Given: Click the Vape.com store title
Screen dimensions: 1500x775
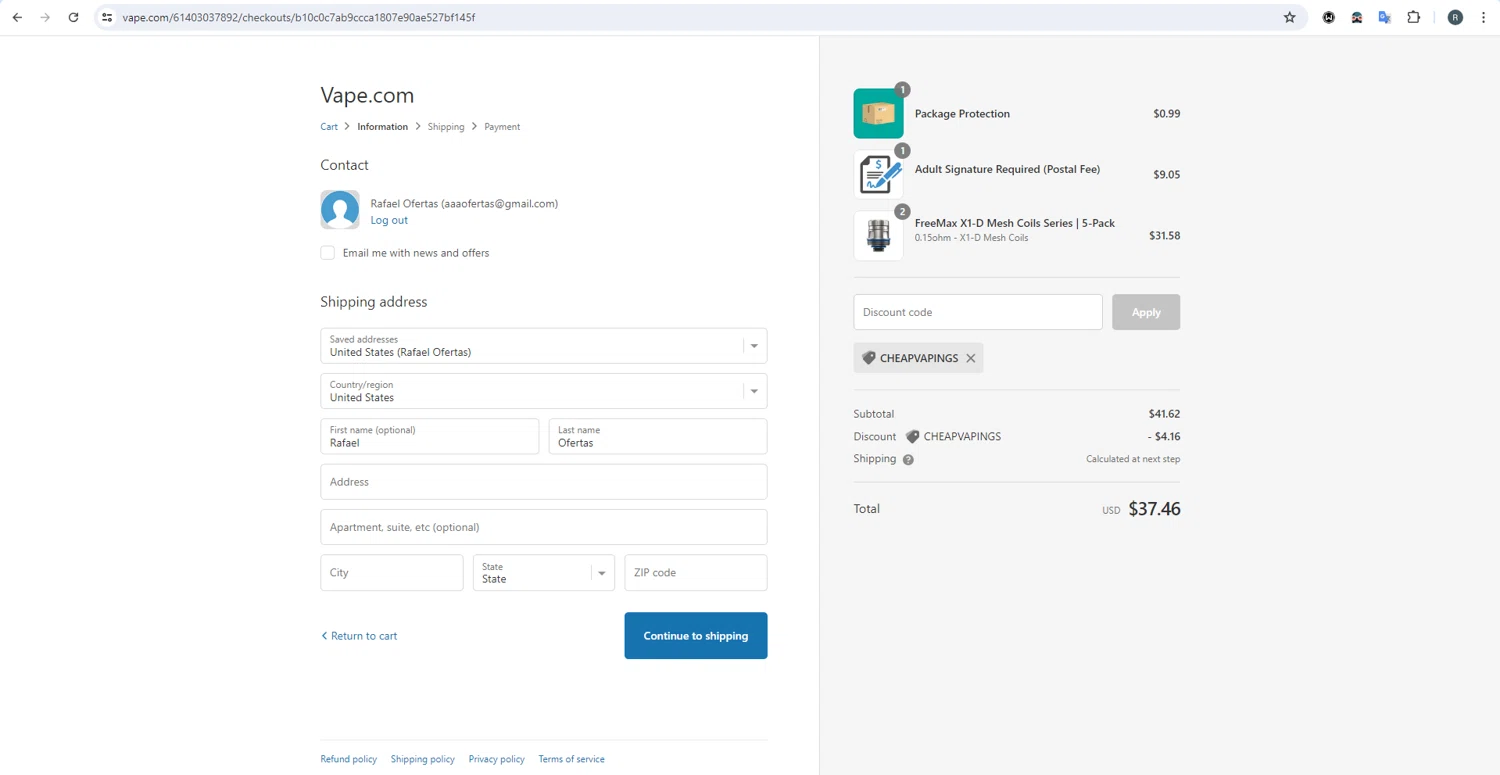Looking at the screenshot, I should pos(367,95).
